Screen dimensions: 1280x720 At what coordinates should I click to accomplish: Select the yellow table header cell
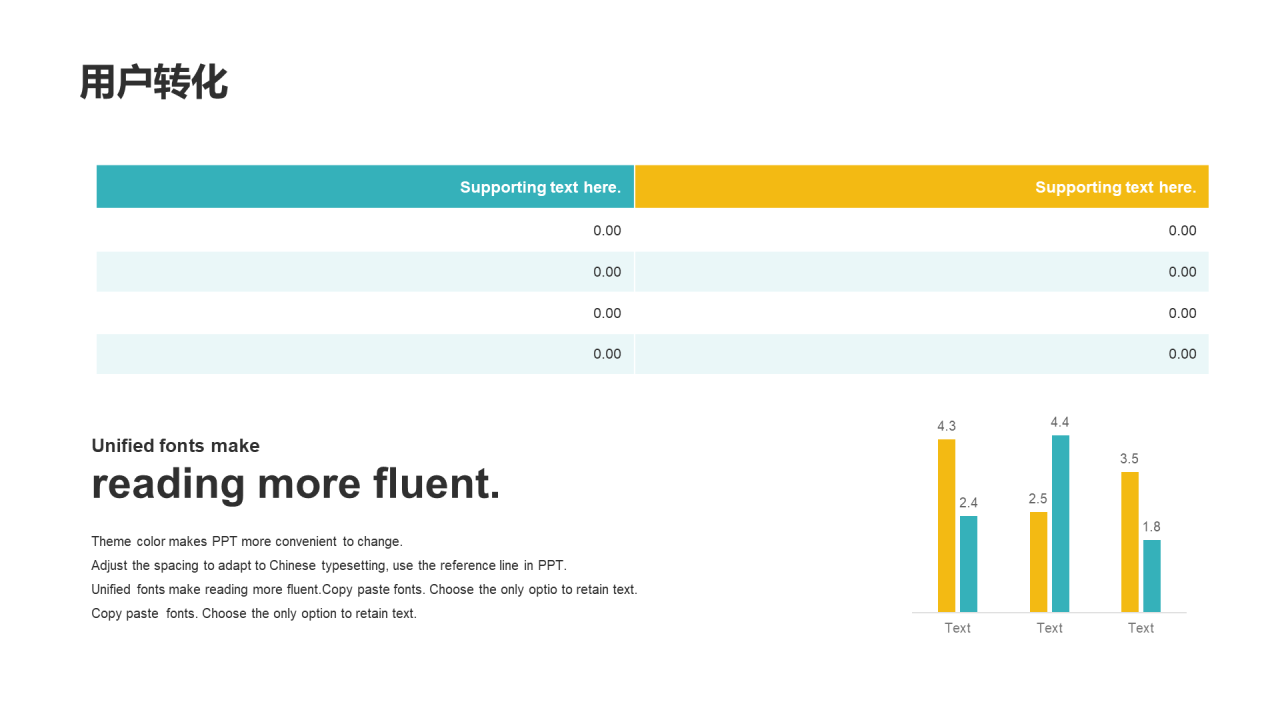tap(921, 187)
